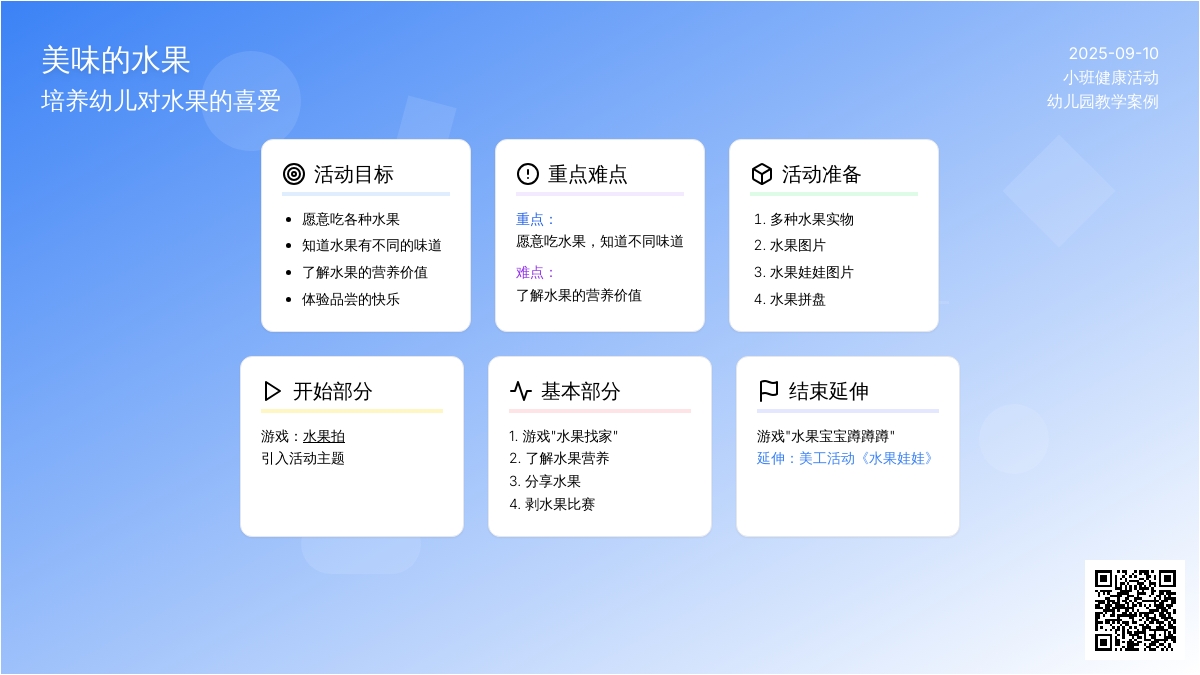The image size is (1200, 675).
Task: Click the cube icon beside 活动准备
Action: (x=761, y=174)
